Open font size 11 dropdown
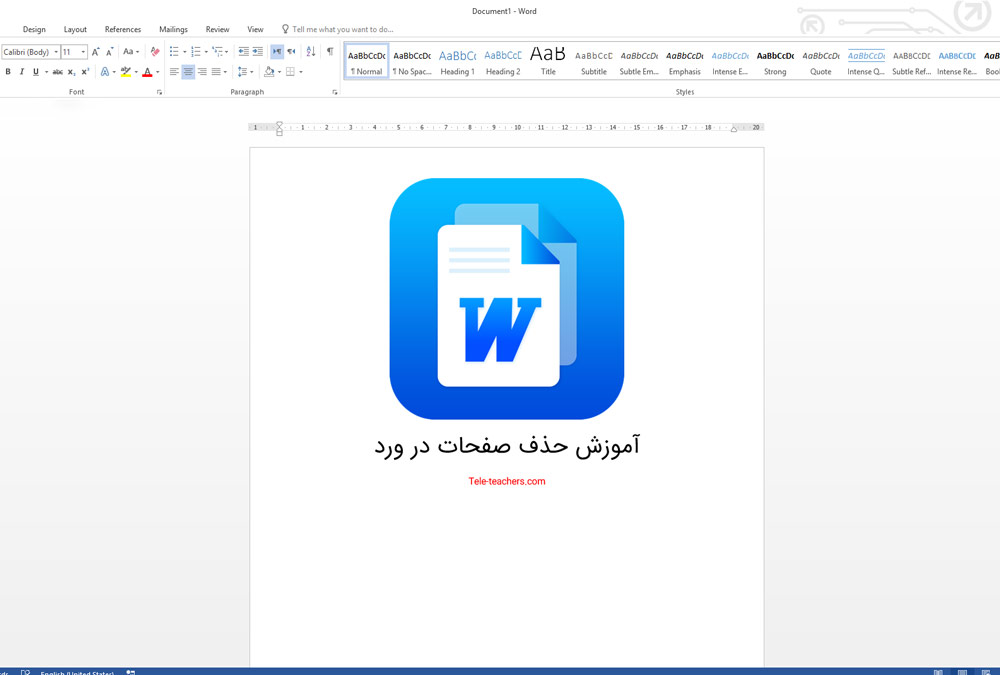Screen dimensions: 1000x675 (83, 52)
